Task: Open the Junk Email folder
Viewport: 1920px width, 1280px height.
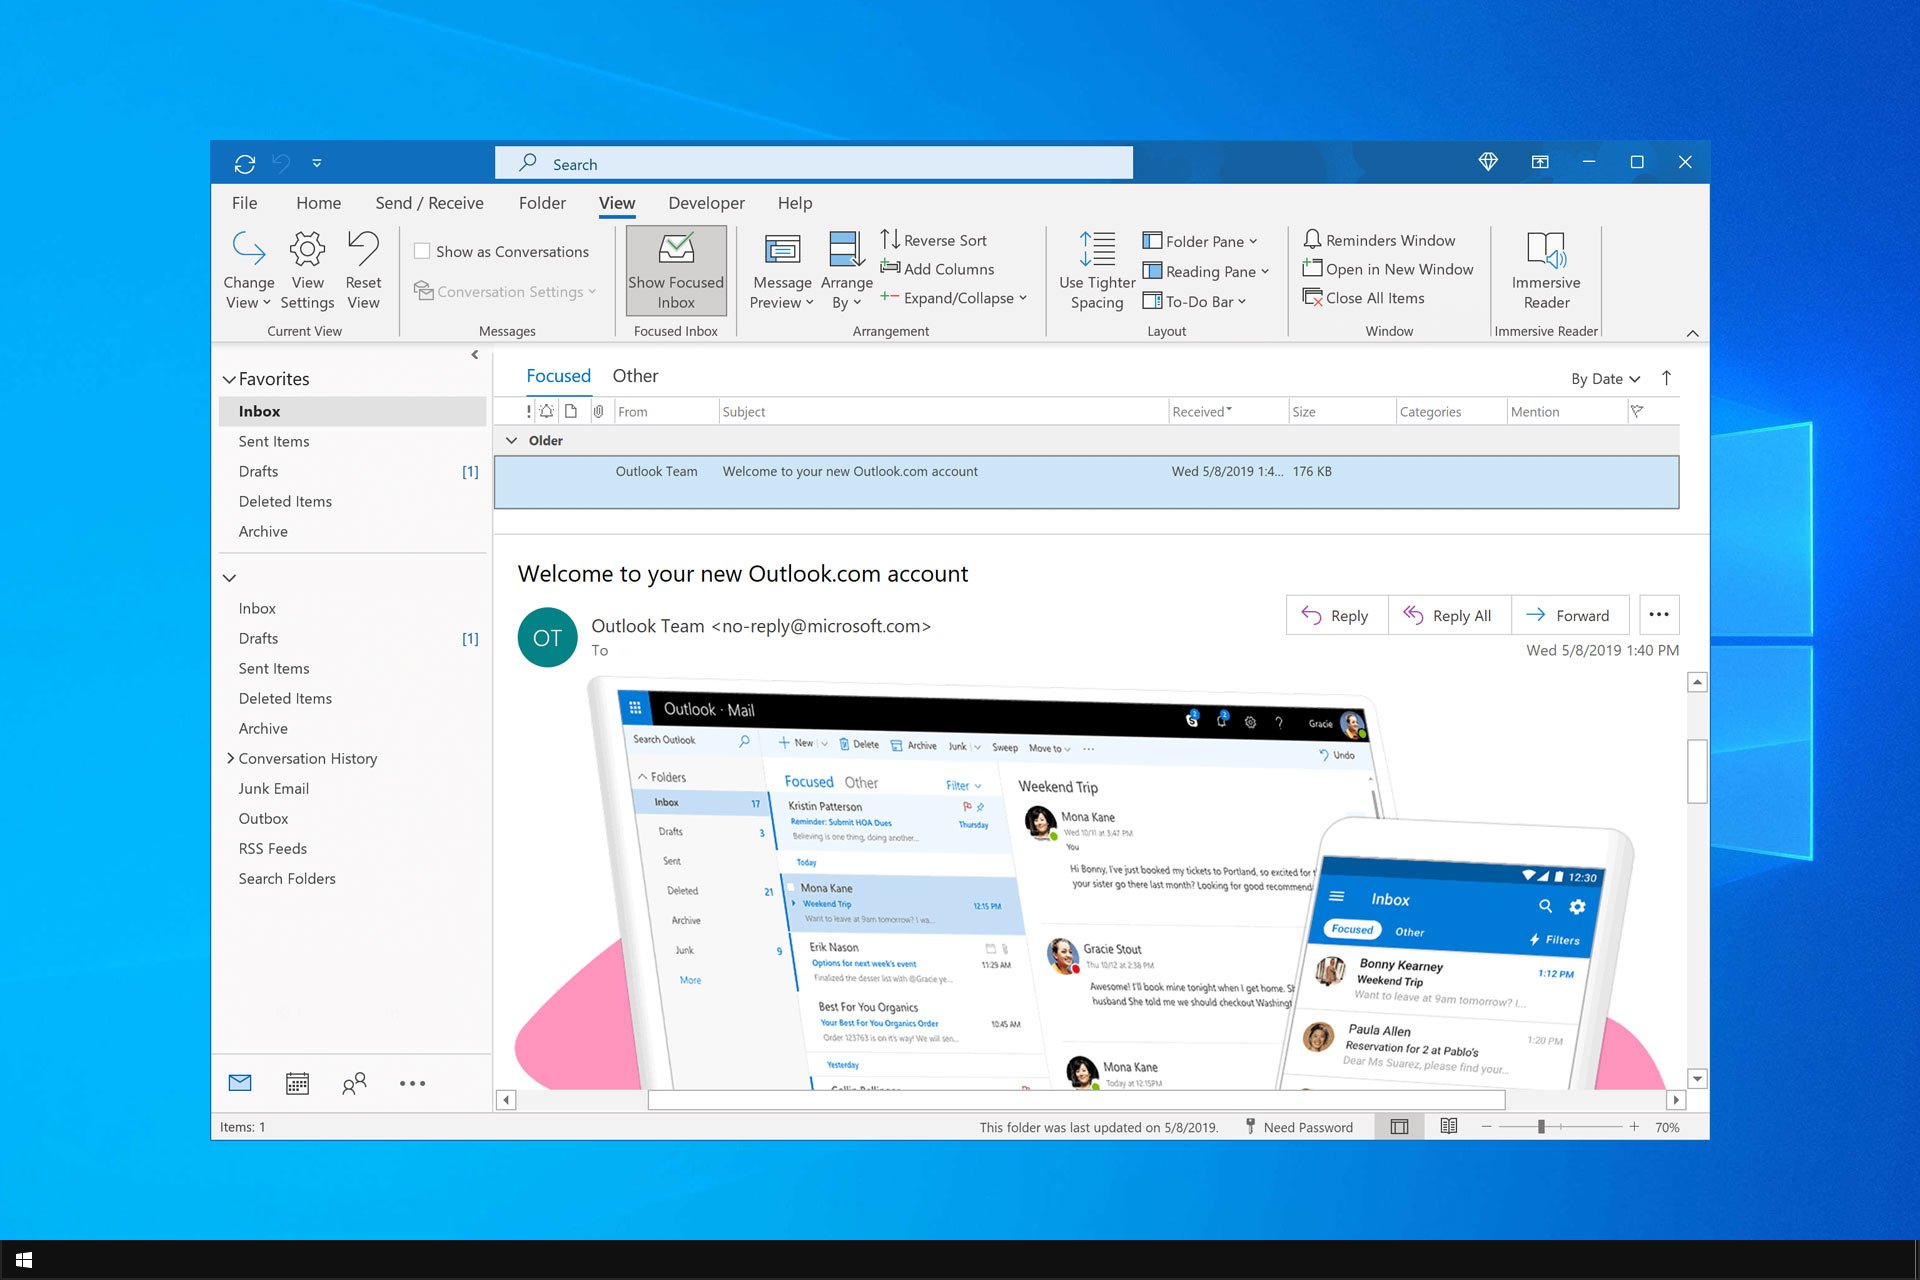Action: coord(352,788)
